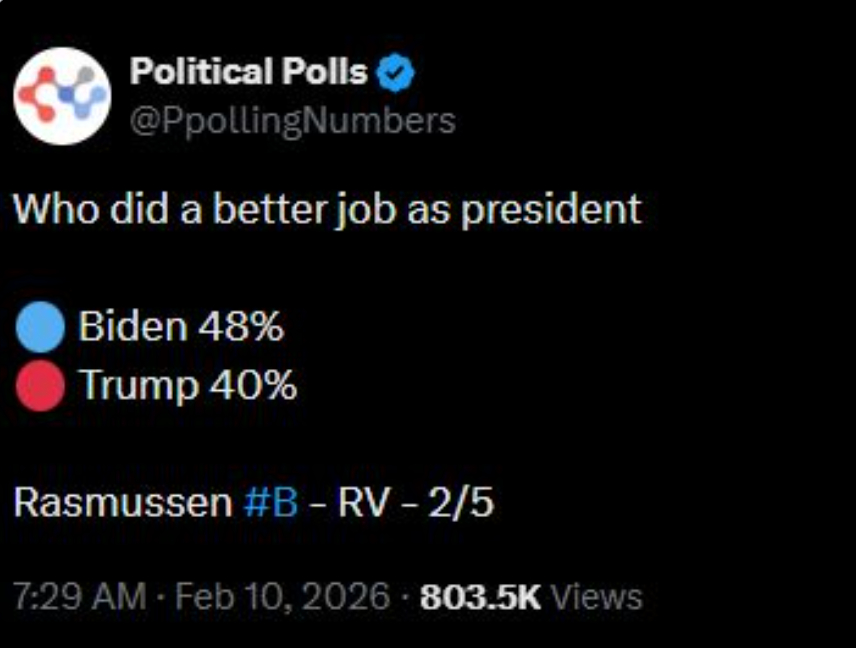Click the 803.5K view count number
The height and width of the screenshot is (648, 856).
[x=480, y=597]
